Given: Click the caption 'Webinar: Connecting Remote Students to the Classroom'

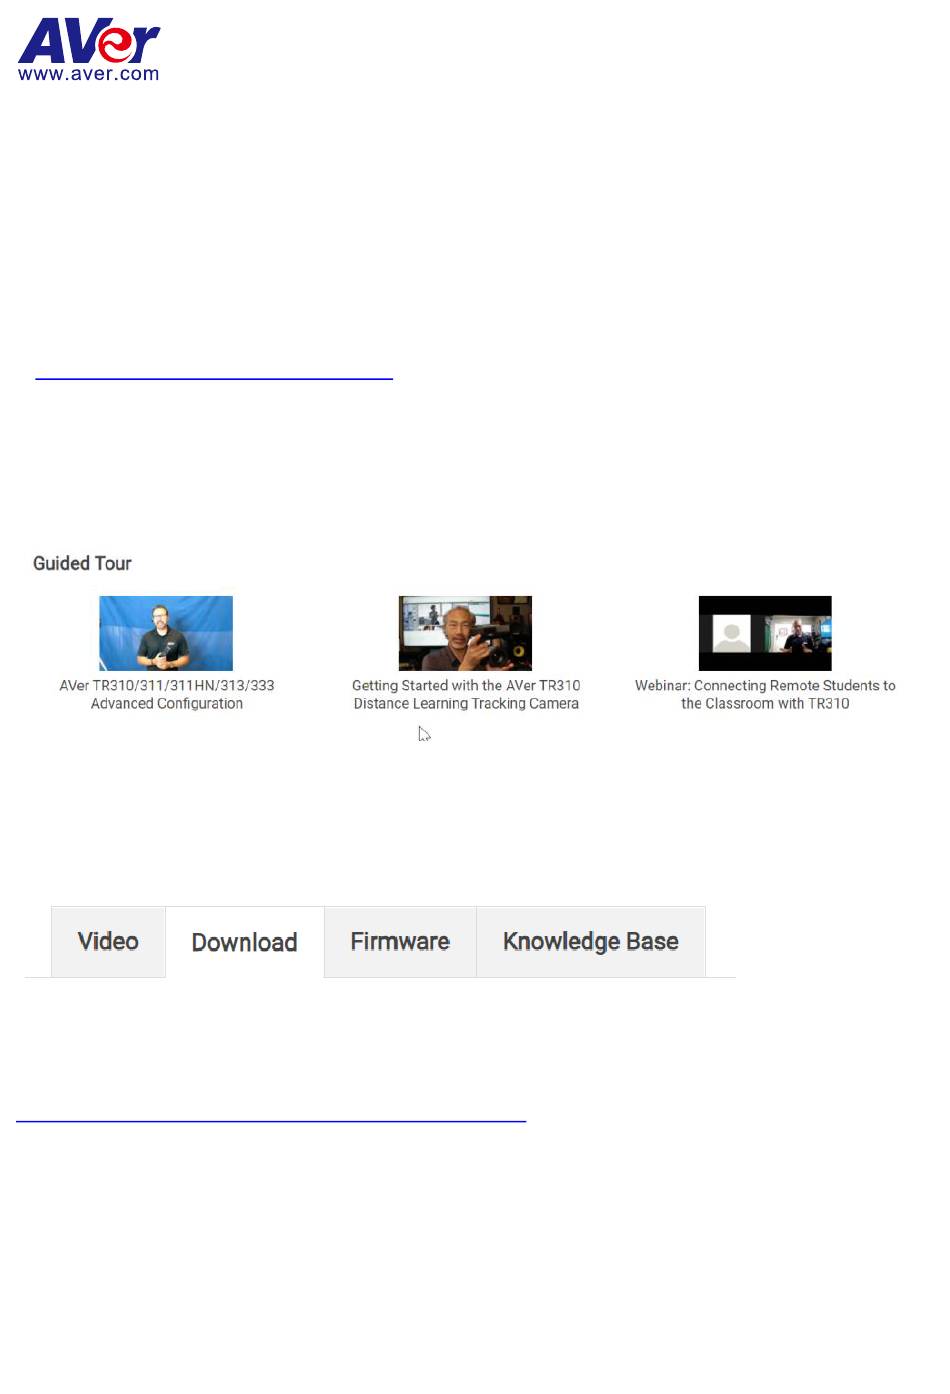Looking at the screenshot, I should [765, 695].
